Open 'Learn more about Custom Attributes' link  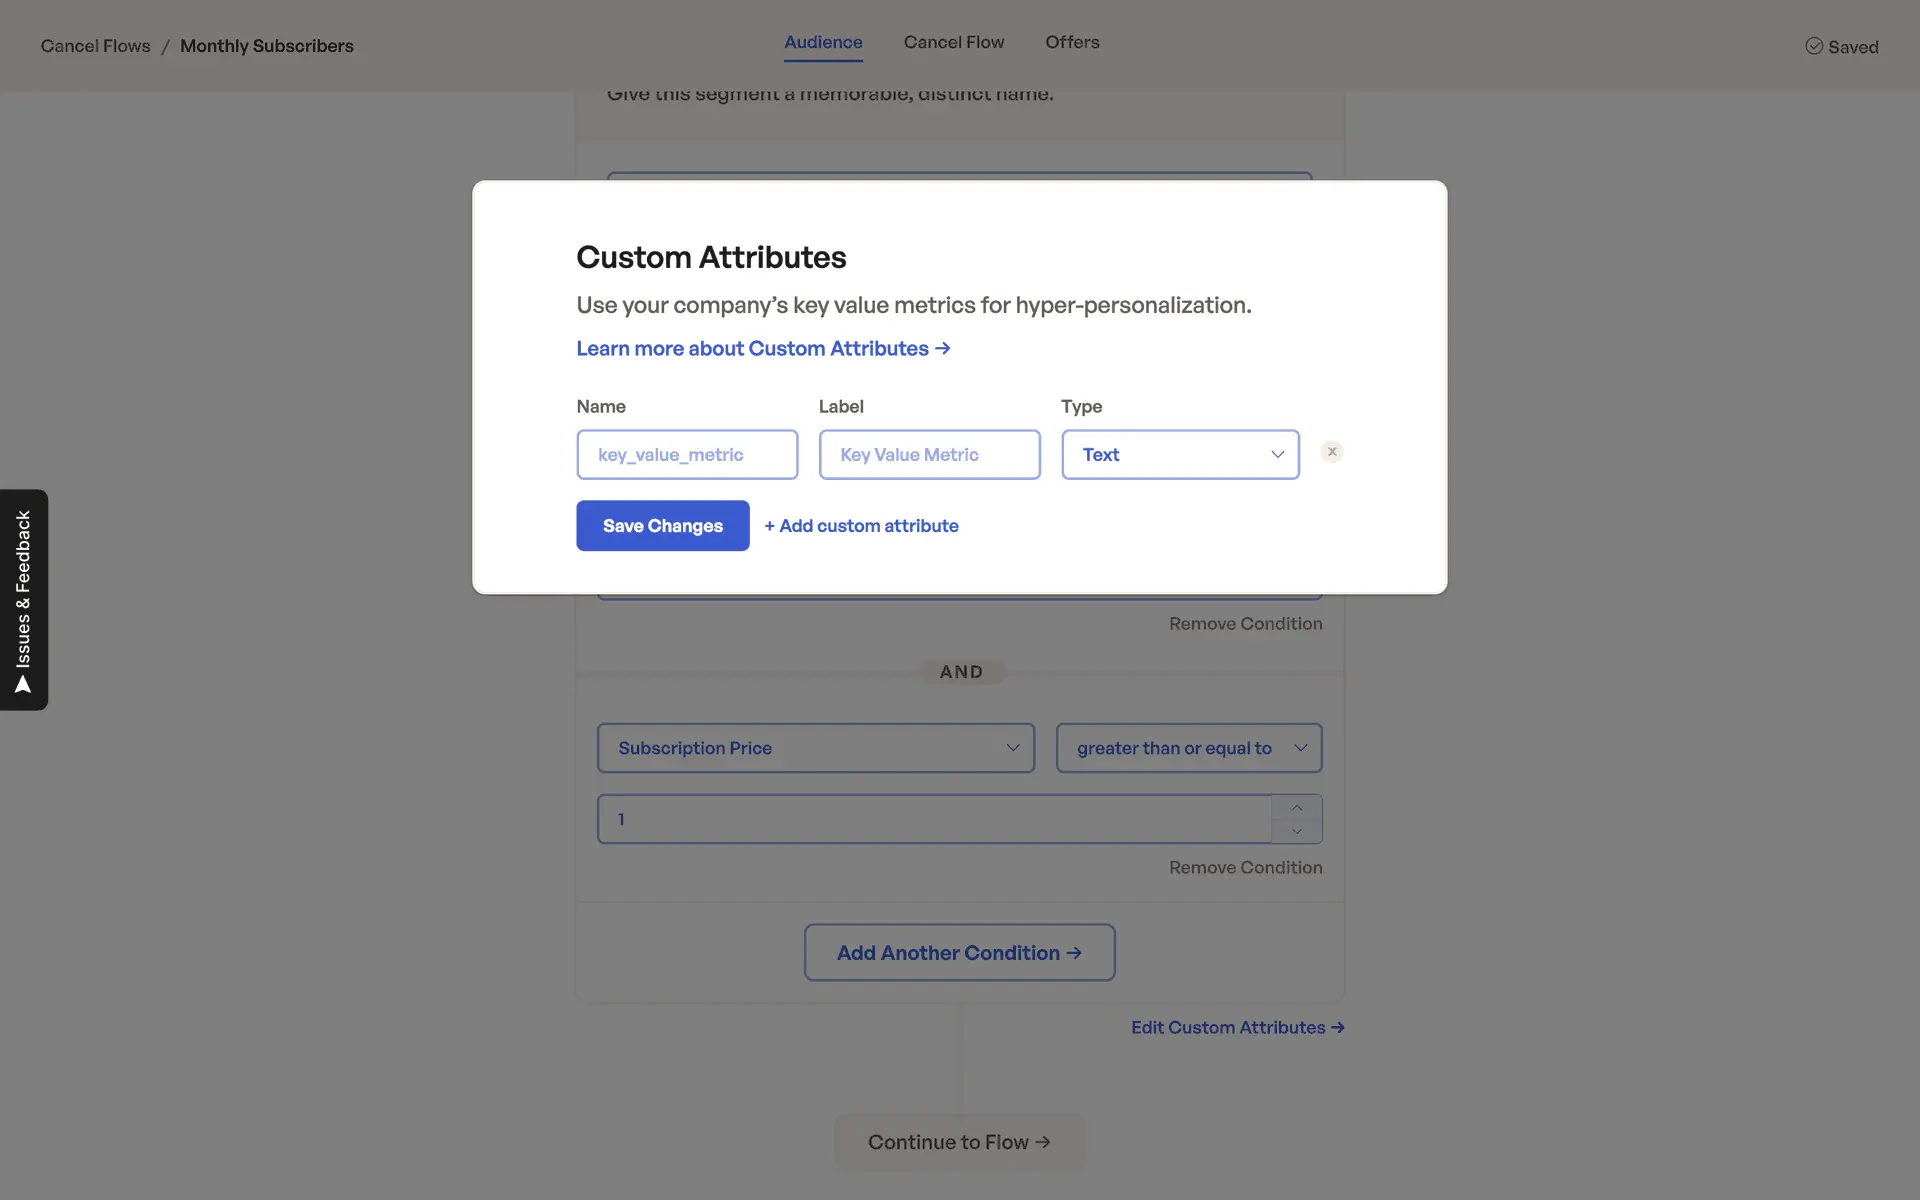click(x=763, y=349)
